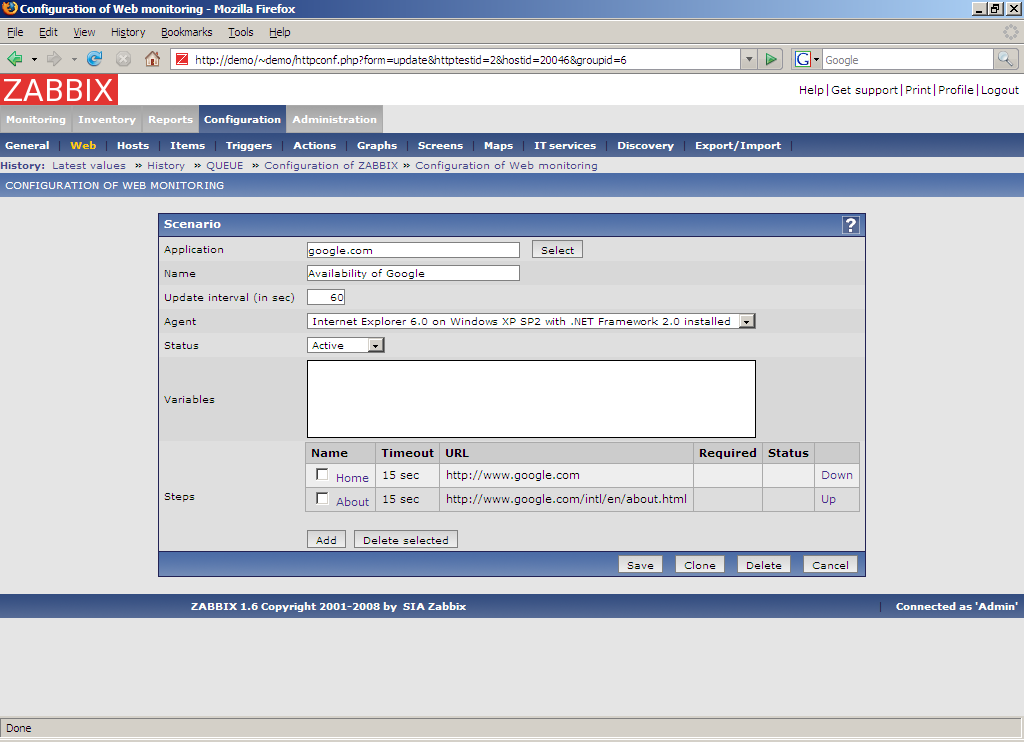Open the Profile link
Viewport: 1024px width, 742px height.
(955, 90)
